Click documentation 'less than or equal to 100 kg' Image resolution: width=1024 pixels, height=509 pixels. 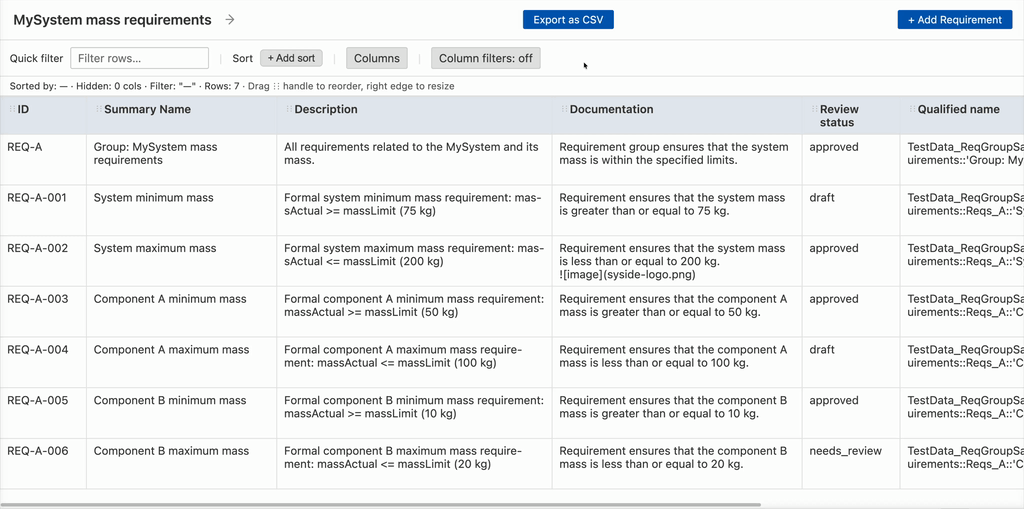(677, 362)
